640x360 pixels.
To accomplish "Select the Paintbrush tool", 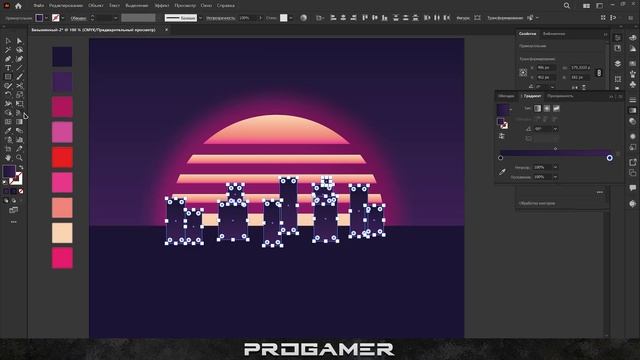I will (19, 77).
